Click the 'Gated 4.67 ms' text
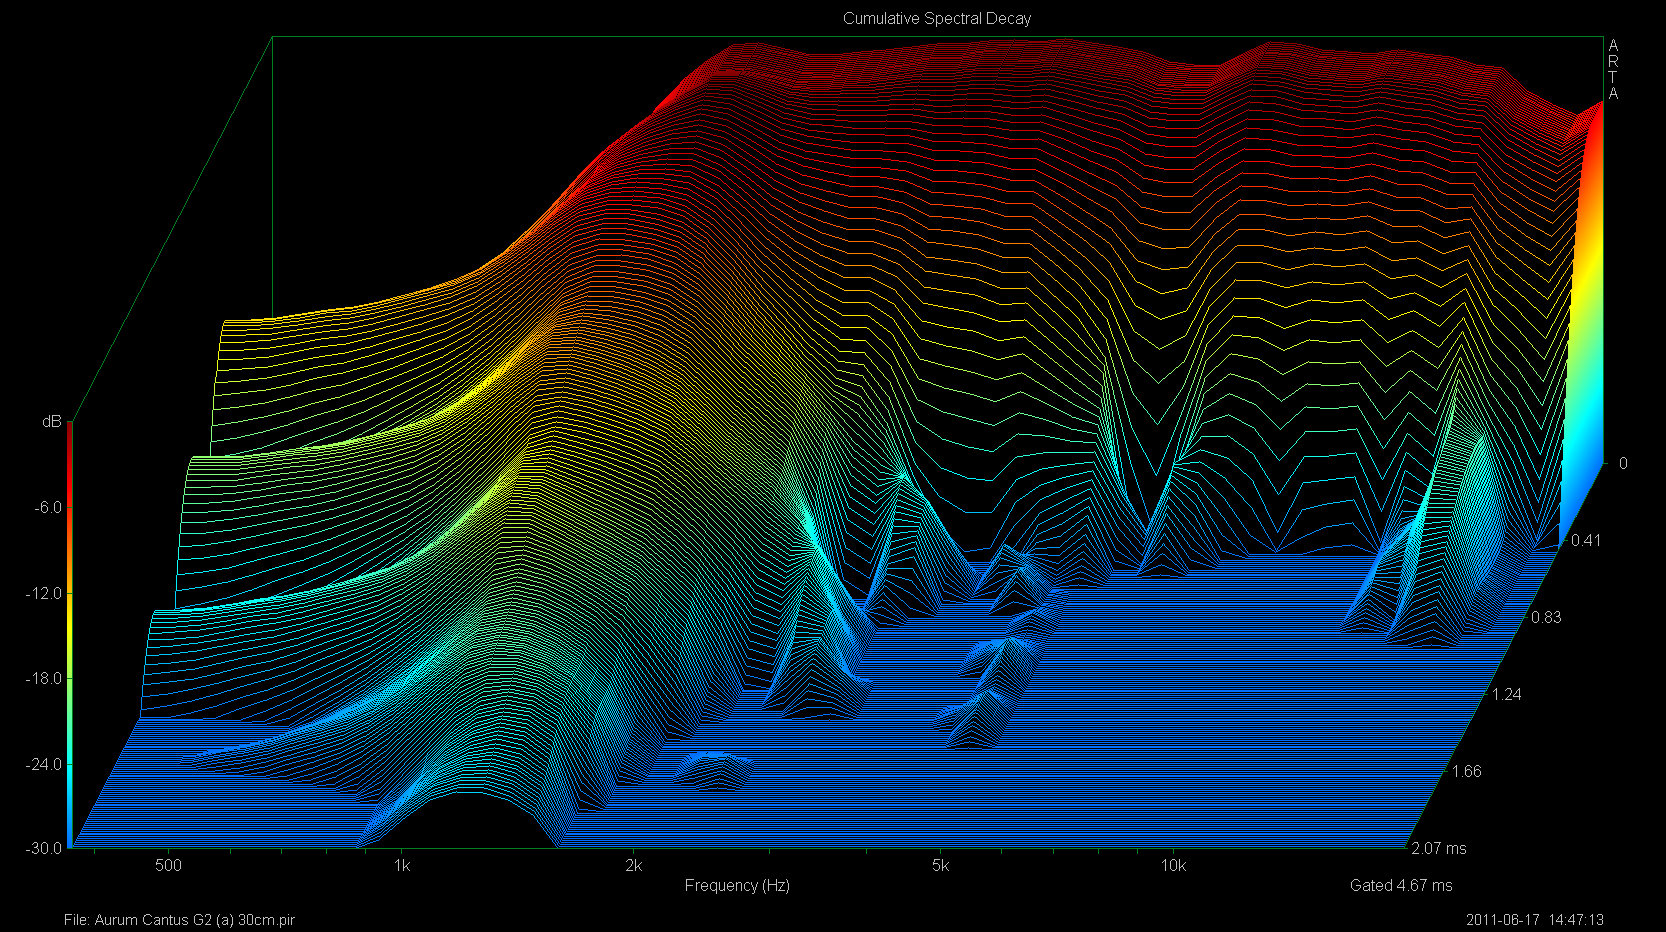 point(1401,885)
